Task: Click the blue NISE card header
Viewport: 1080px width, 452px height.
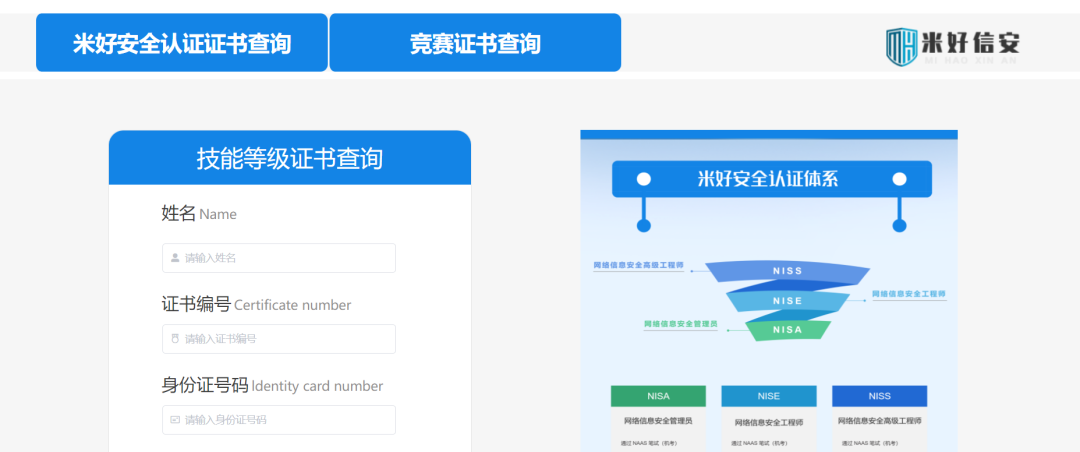Action: [769, 396]
